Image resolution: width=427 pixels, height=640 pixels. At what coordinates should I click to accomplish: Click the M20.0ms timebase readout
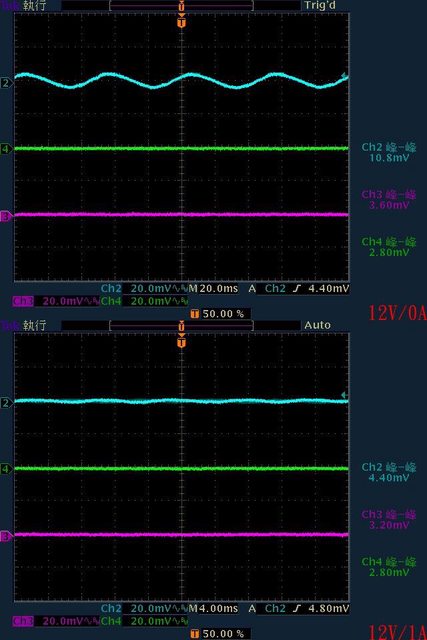click(213, 289)
